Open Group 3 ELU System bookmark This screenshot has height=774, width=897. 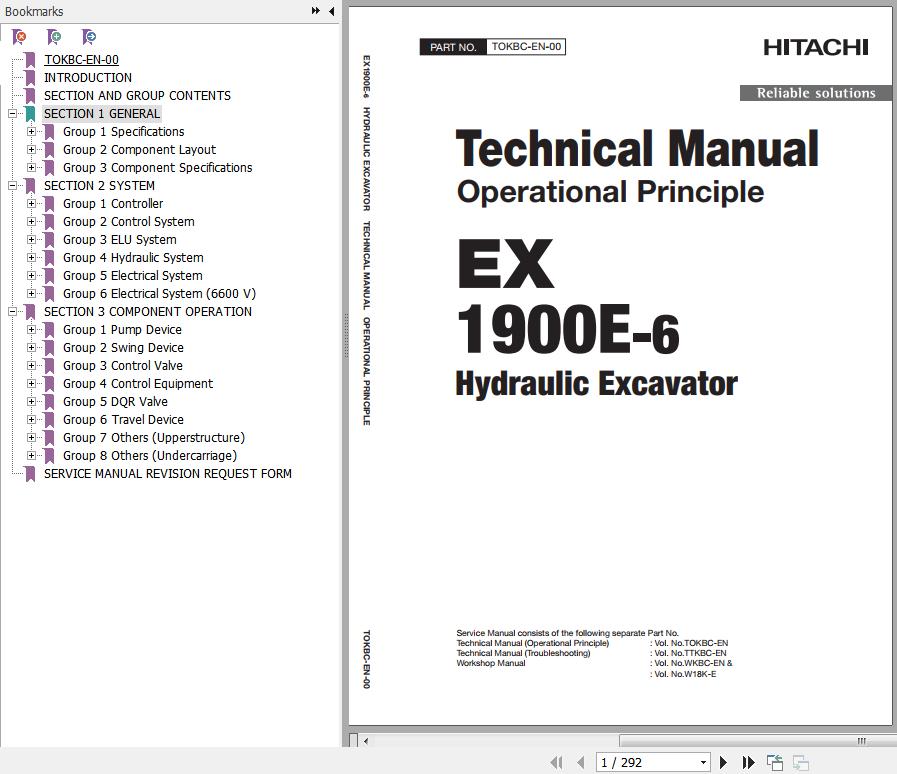120,240
